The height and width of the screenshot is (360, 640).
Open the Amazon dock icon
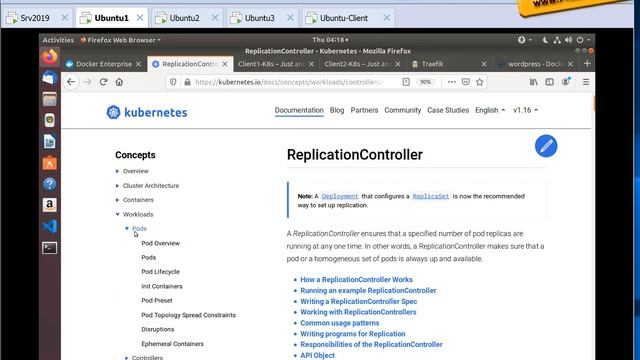click(x=49, y=205)
